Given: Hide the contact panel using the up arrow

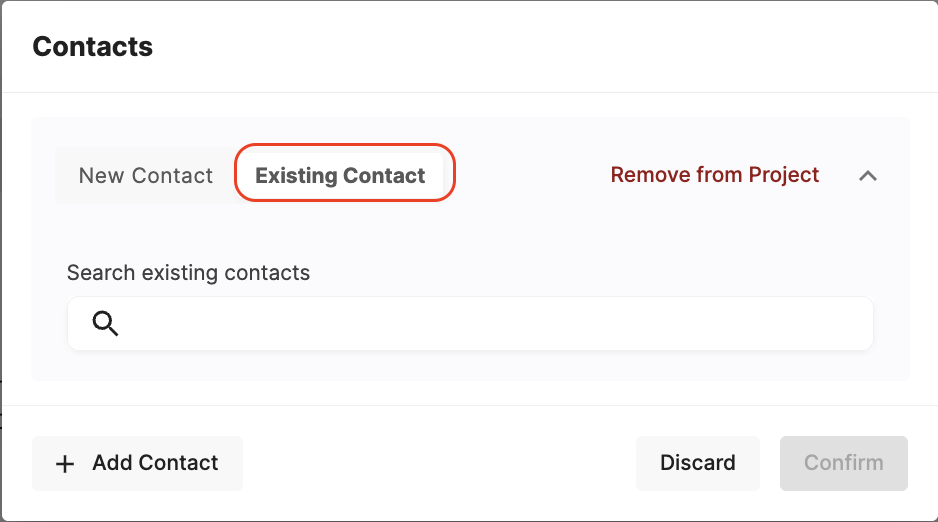Looking at the screenshot, I should pos(868,175).
